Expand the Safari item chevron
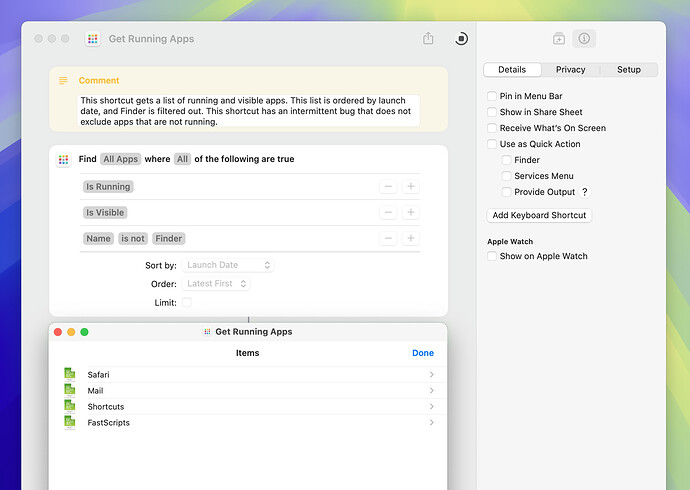This screenshot has height=490, width=690. point(431,374)
